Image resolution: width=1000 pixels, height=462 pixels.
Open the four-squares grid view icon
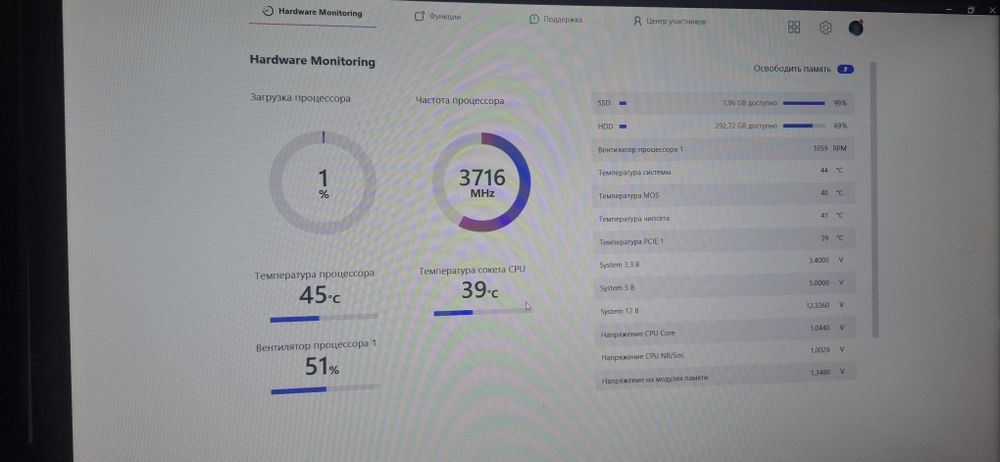[x=794, y=27]
